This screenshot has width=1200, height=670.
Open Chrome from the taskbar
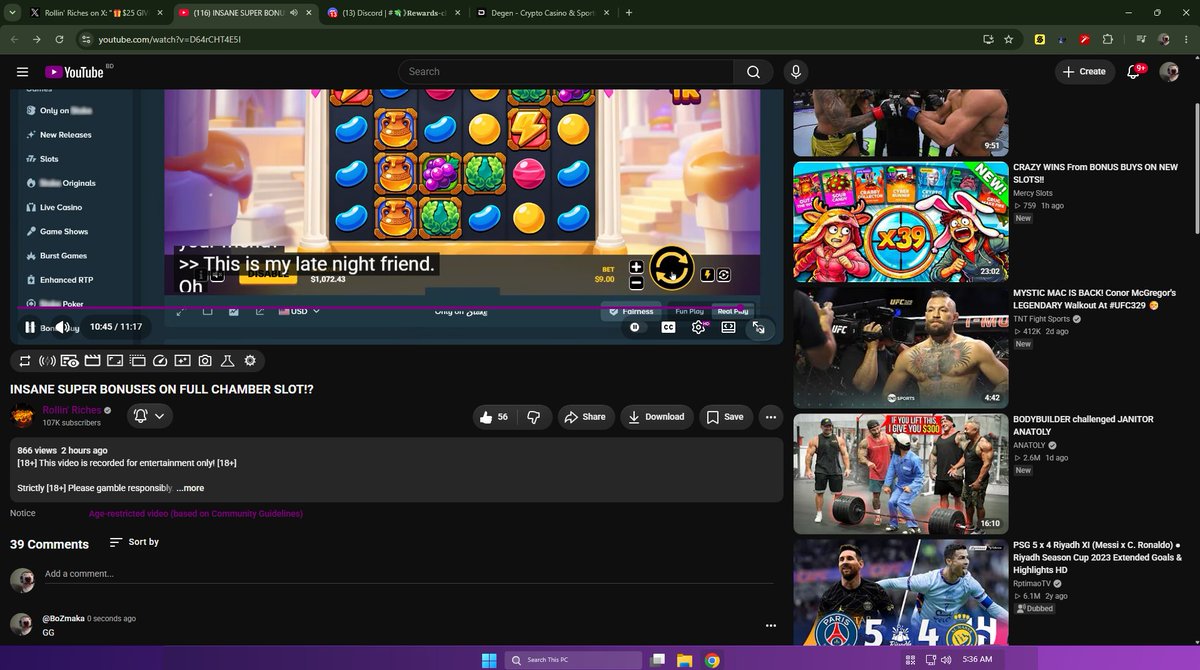point(712,660)
